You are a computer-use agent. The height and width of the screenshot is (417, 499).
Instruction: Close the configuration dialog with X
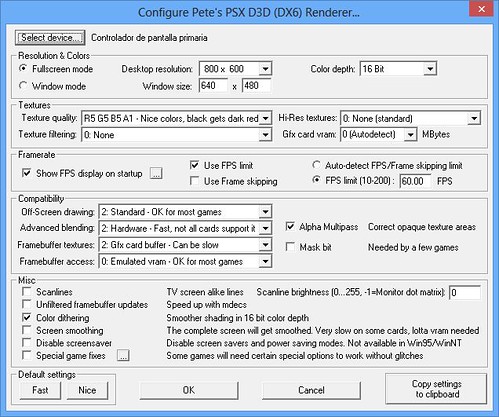click(481, 9)
